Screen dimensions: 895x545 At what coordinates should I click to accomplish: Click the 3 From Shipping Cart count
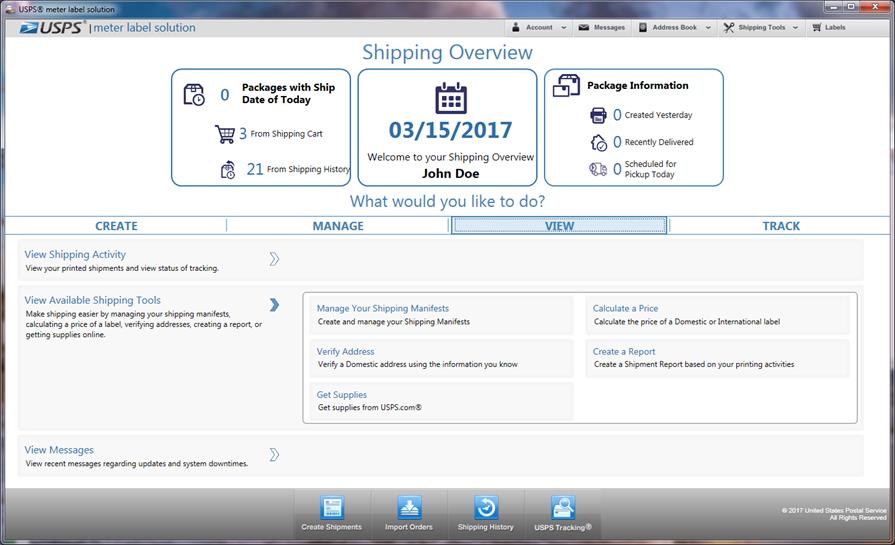click(243, 134)
